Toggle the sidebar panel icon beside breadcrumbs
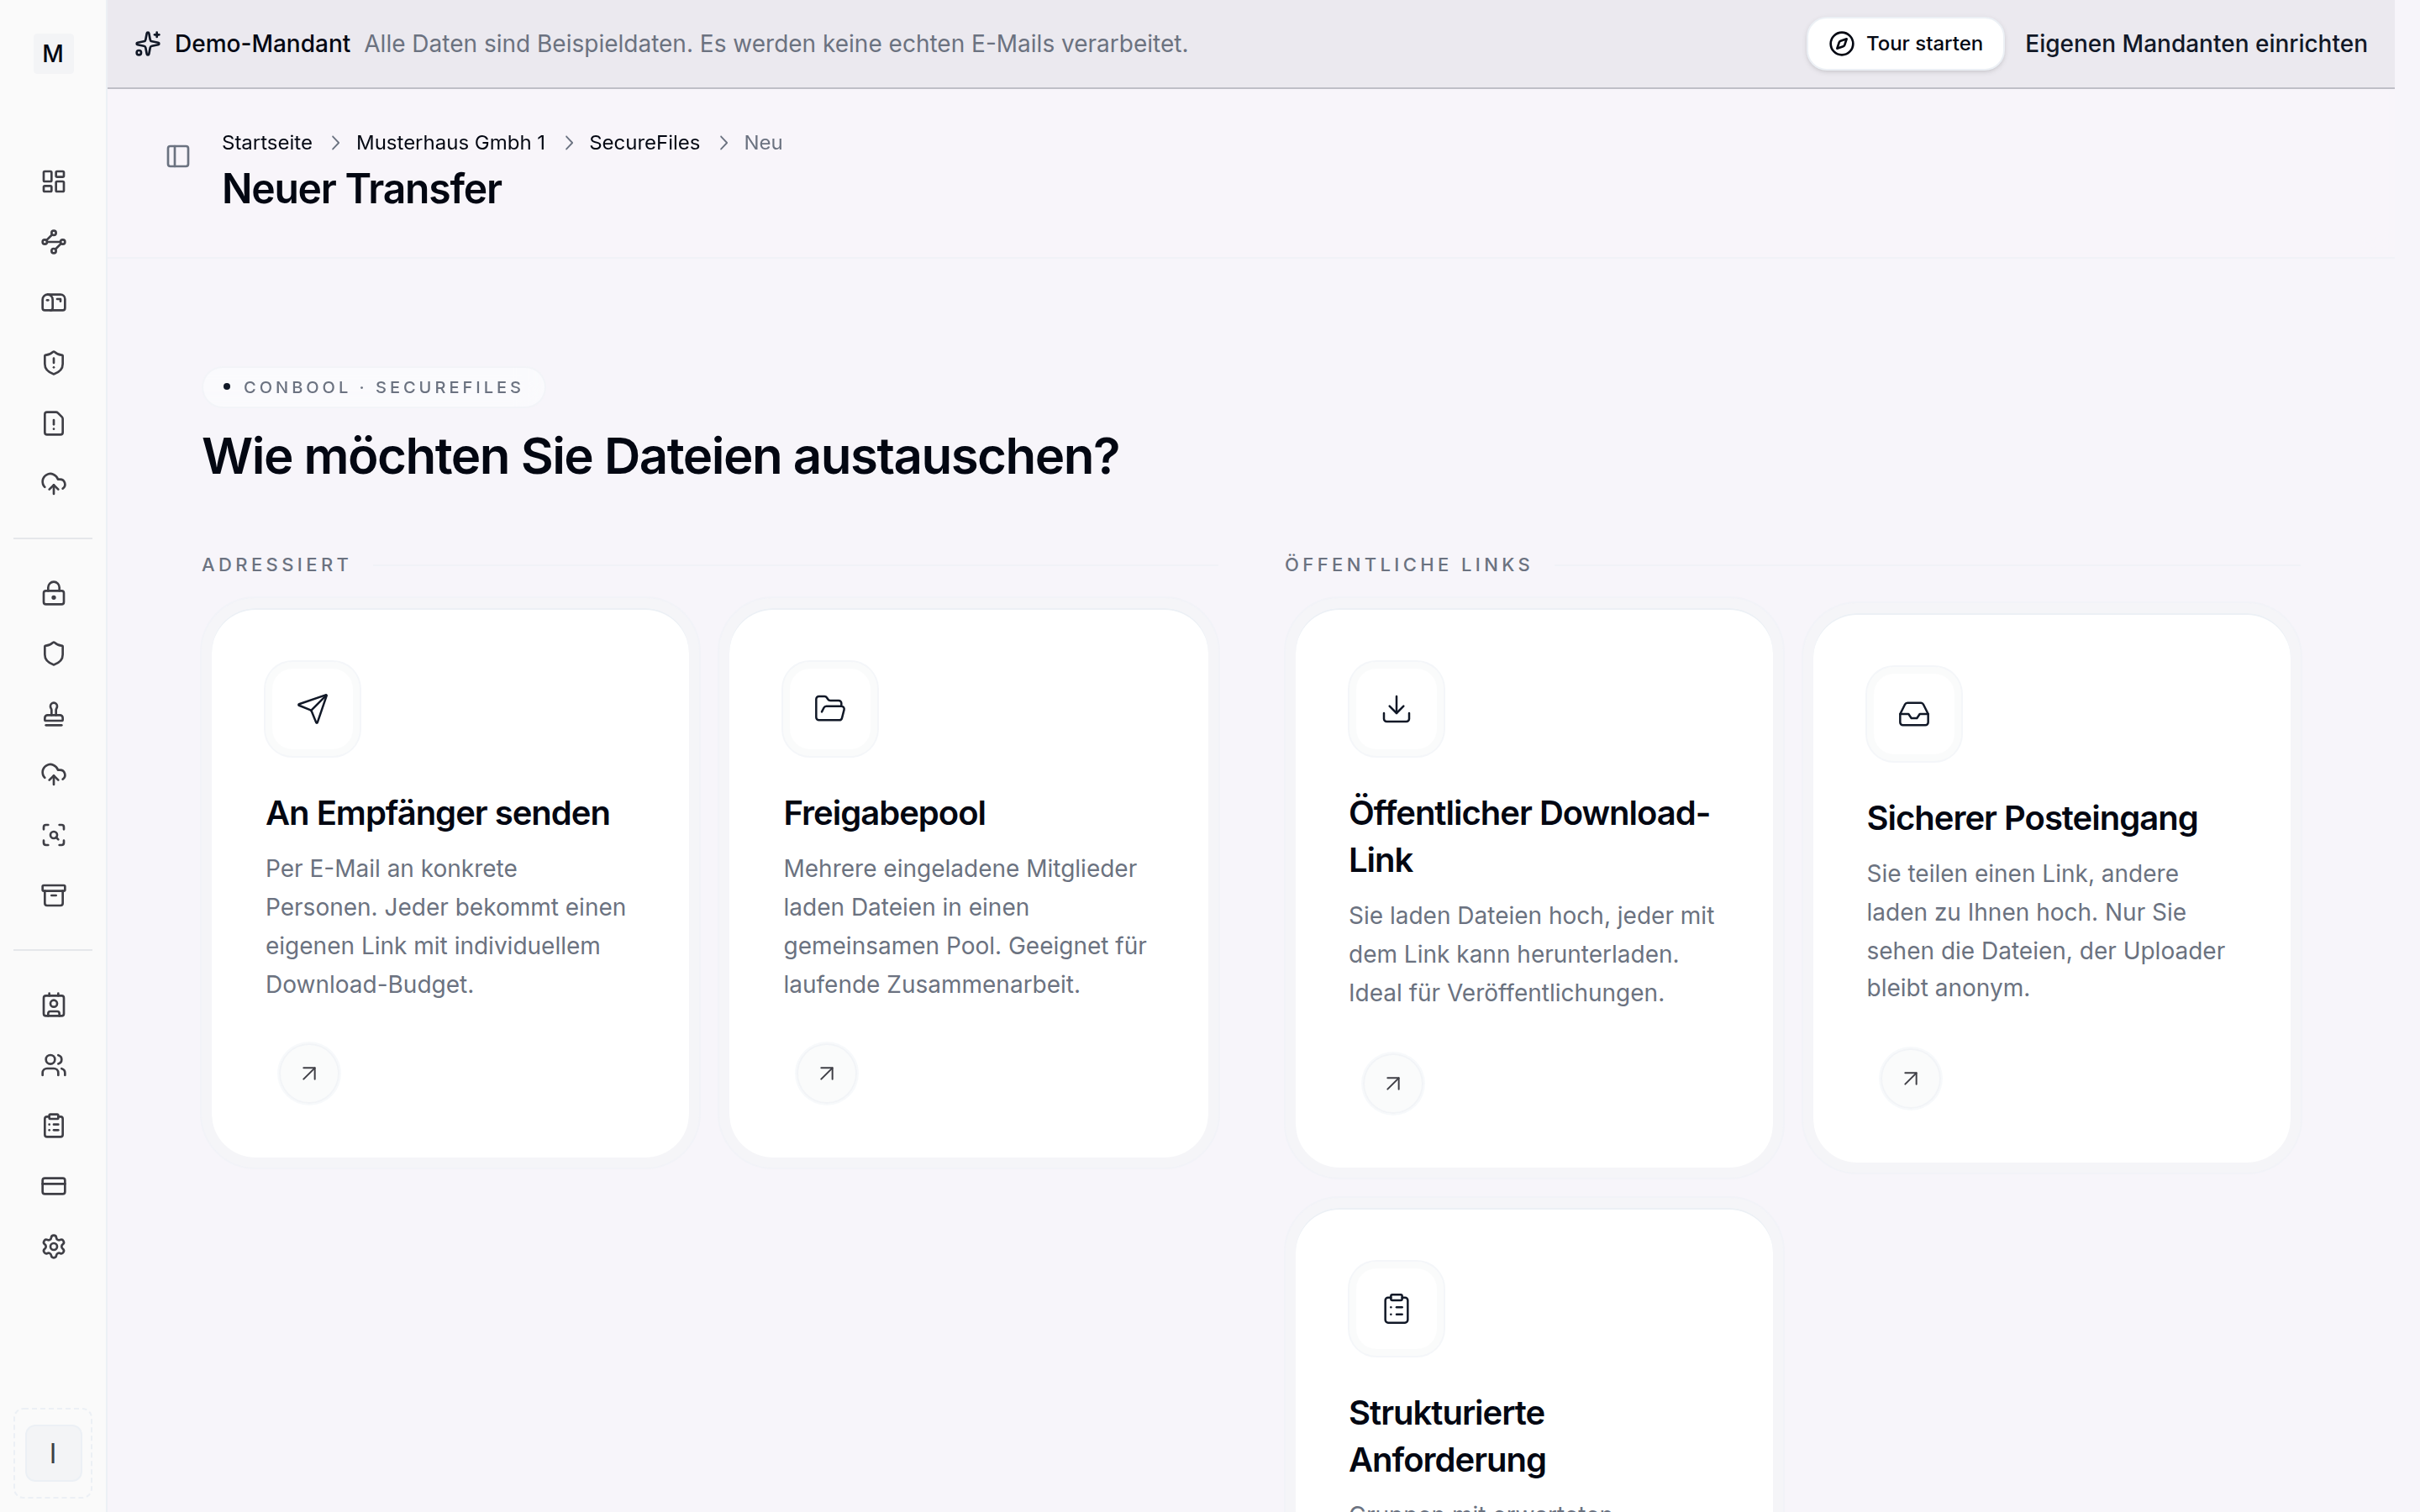Viewport: 2420px width, 1512px height. click(178, 156)
